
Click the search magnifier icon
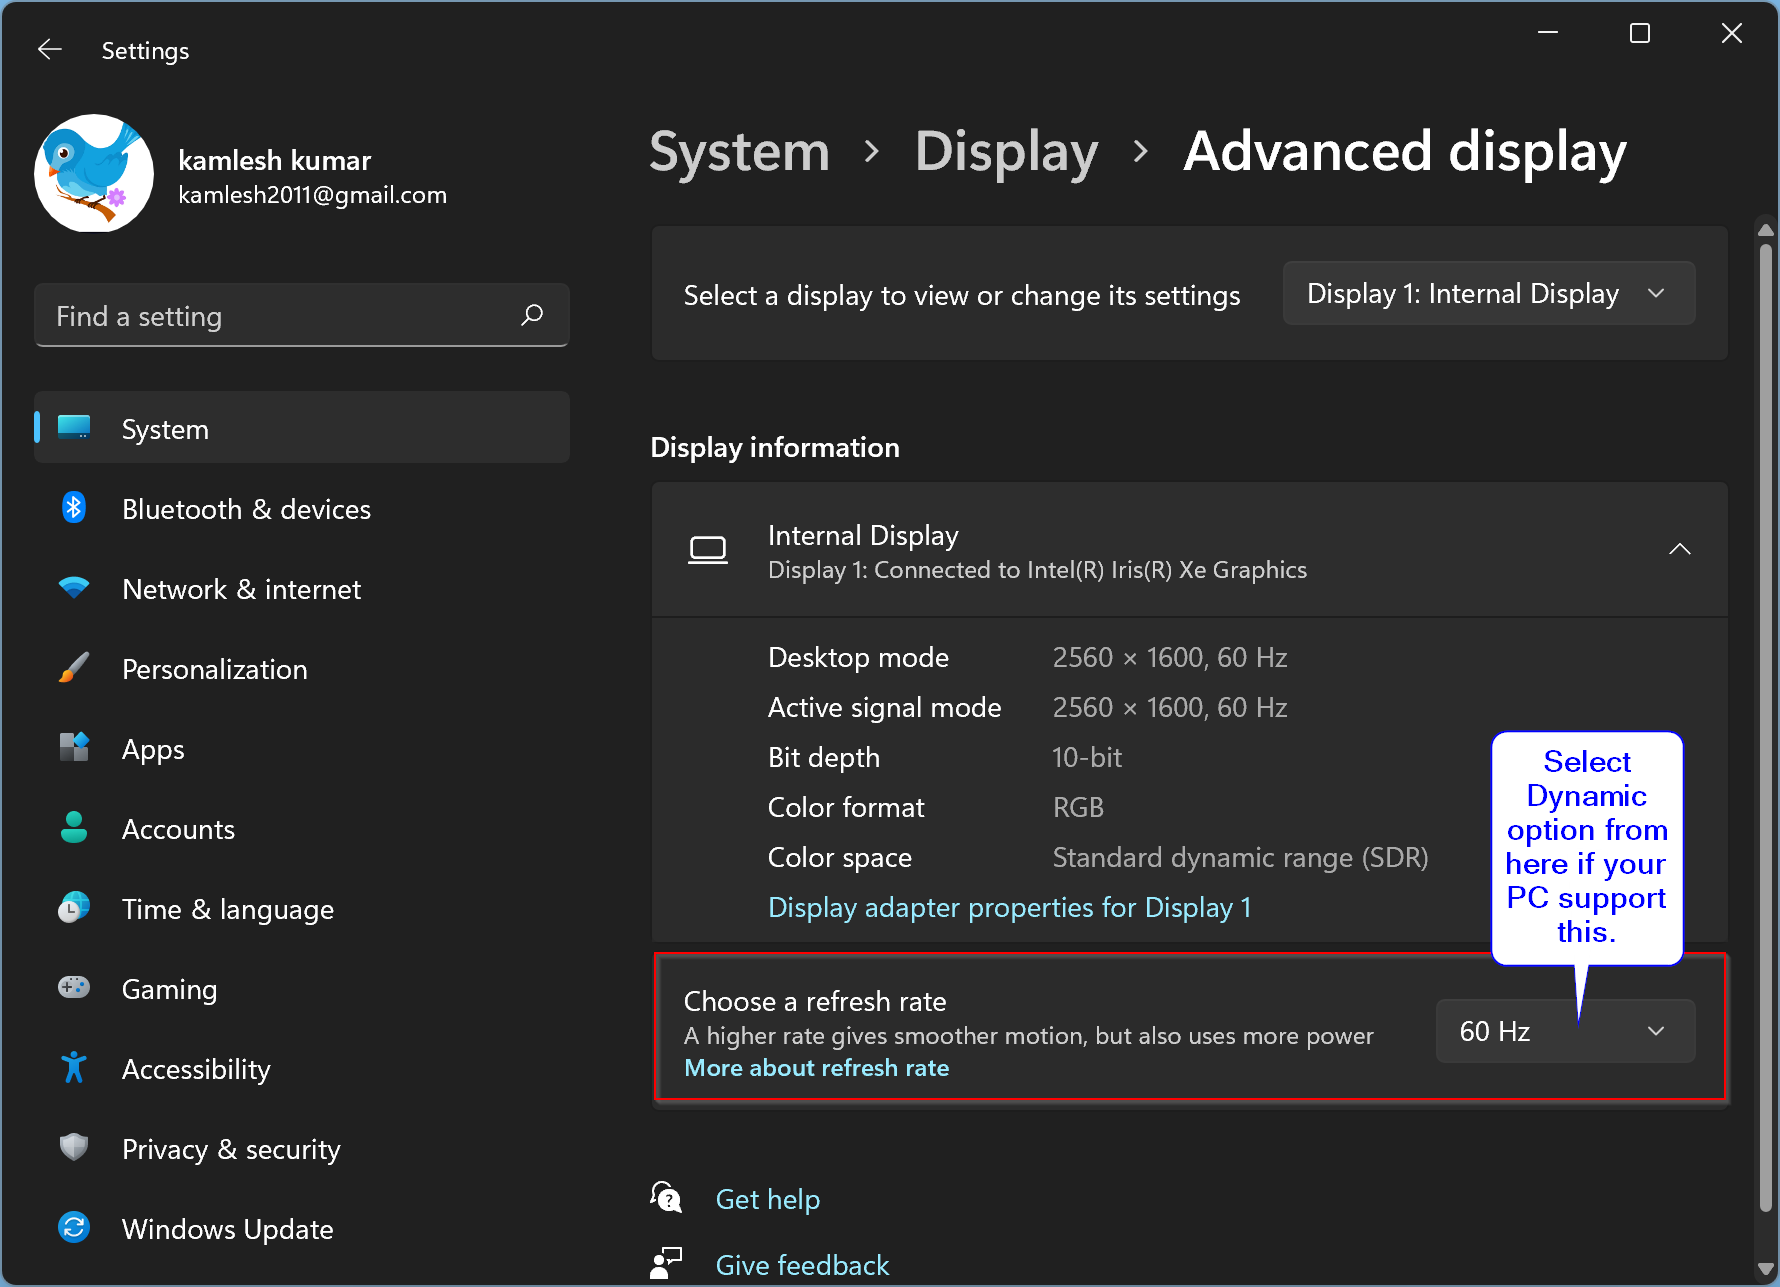click(x=532, y=315)
